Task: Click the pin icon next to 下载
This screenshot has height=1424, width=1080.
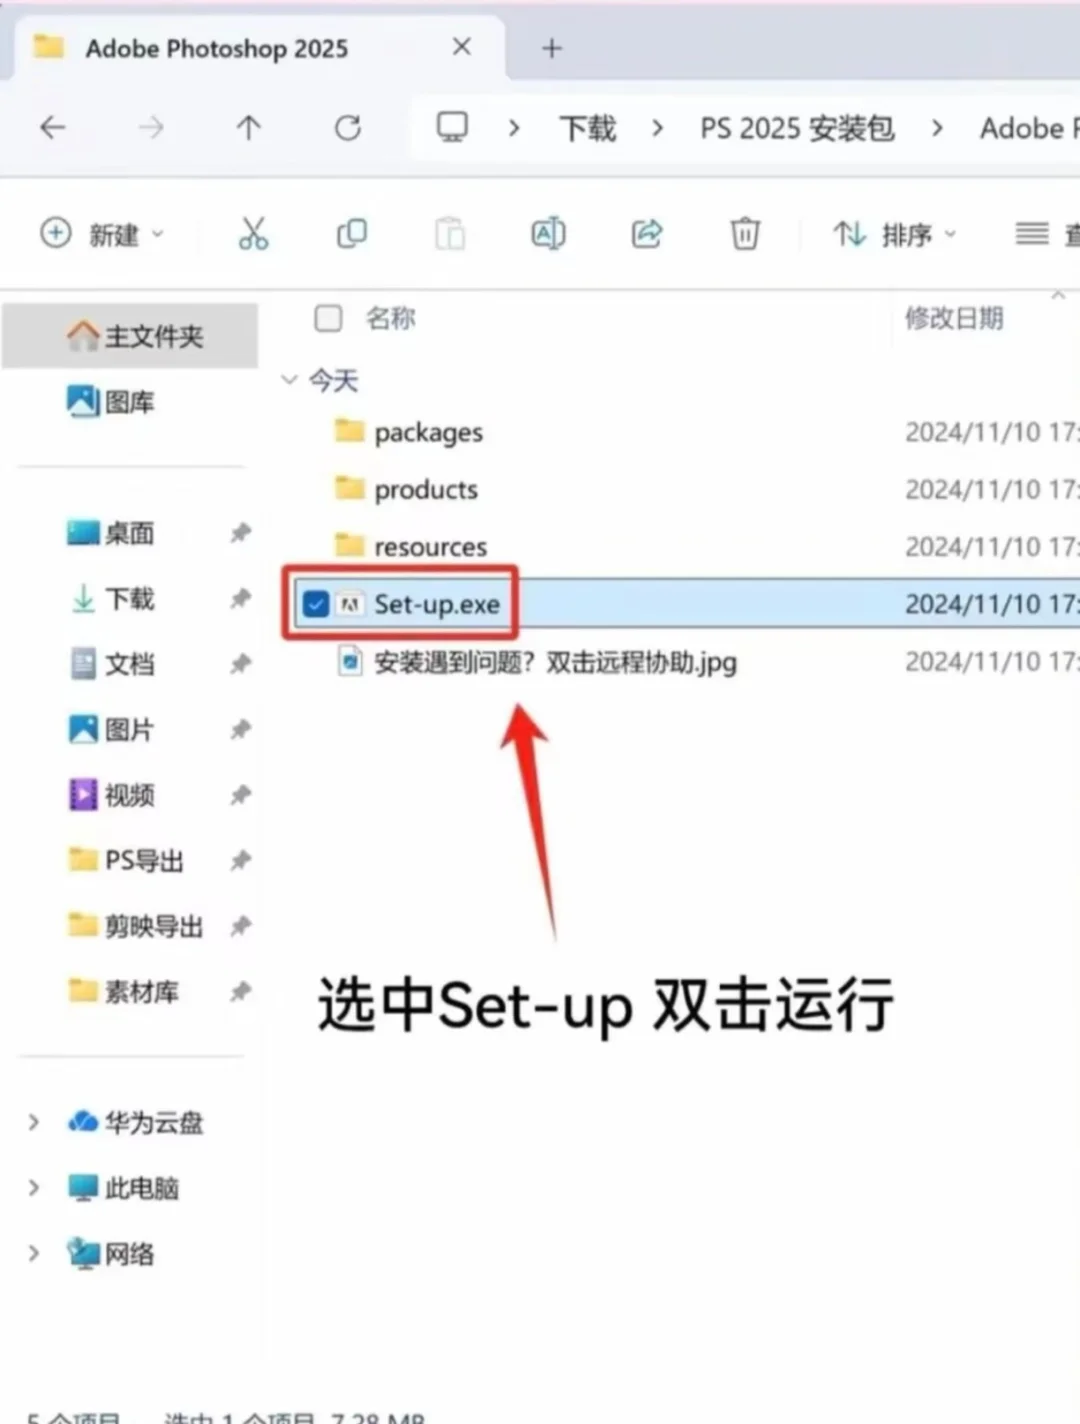Action: (240, 599)
